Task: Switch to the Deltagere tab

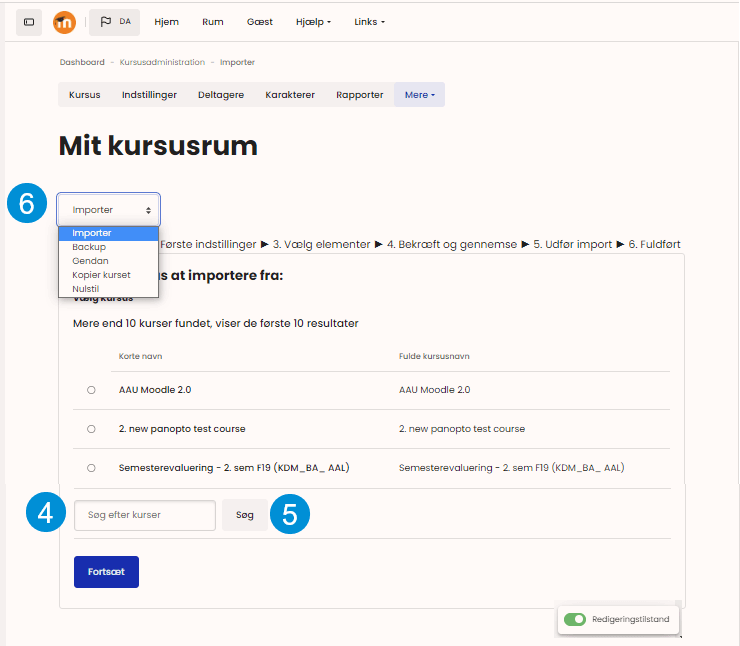Action: tap(221, 95)
